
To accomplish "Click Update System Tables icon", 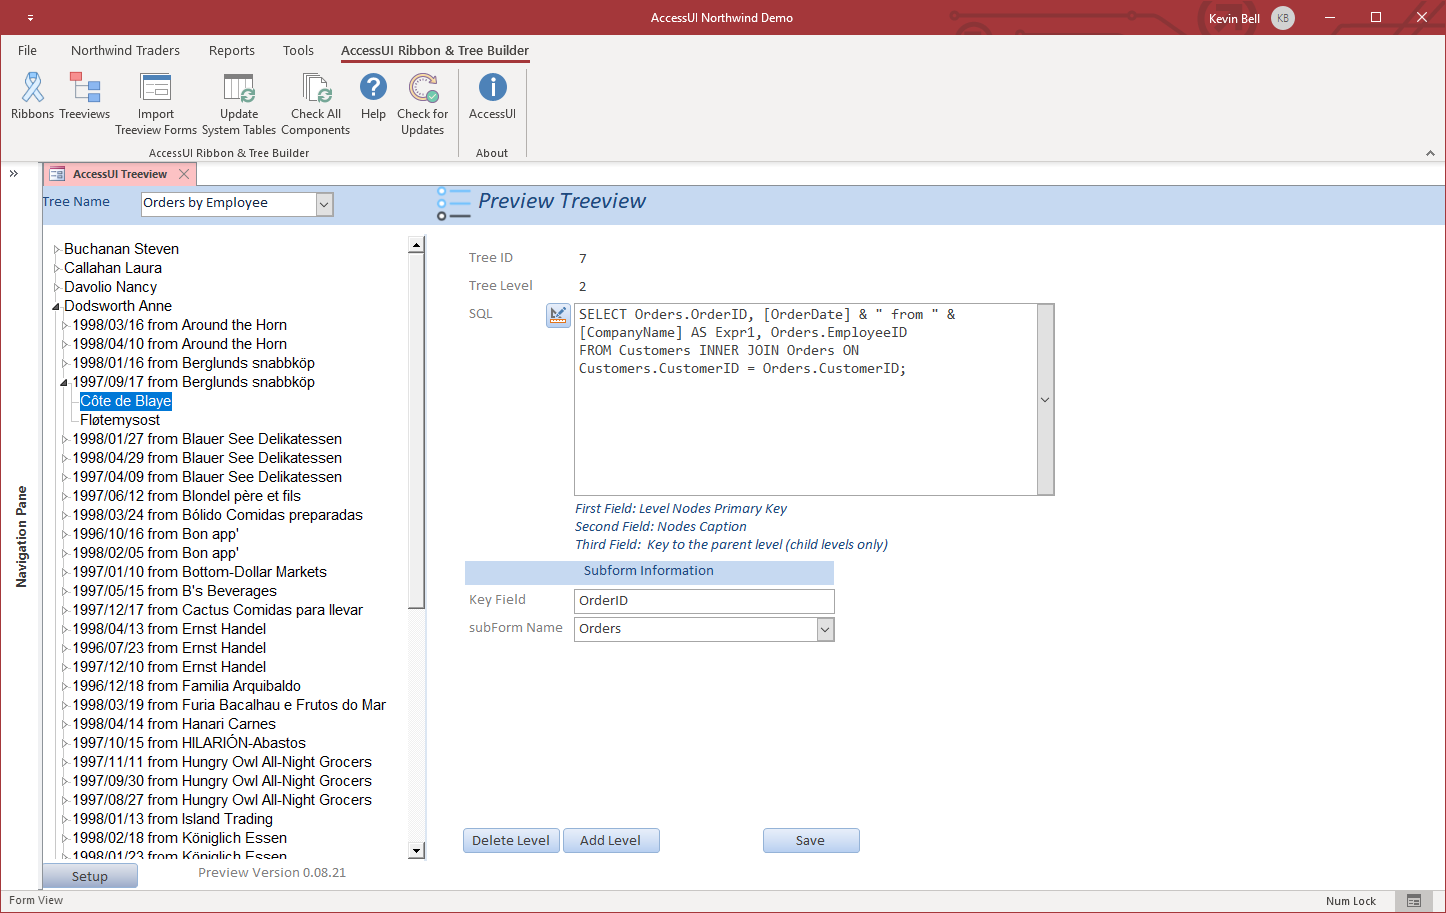I will coord(239,104).
